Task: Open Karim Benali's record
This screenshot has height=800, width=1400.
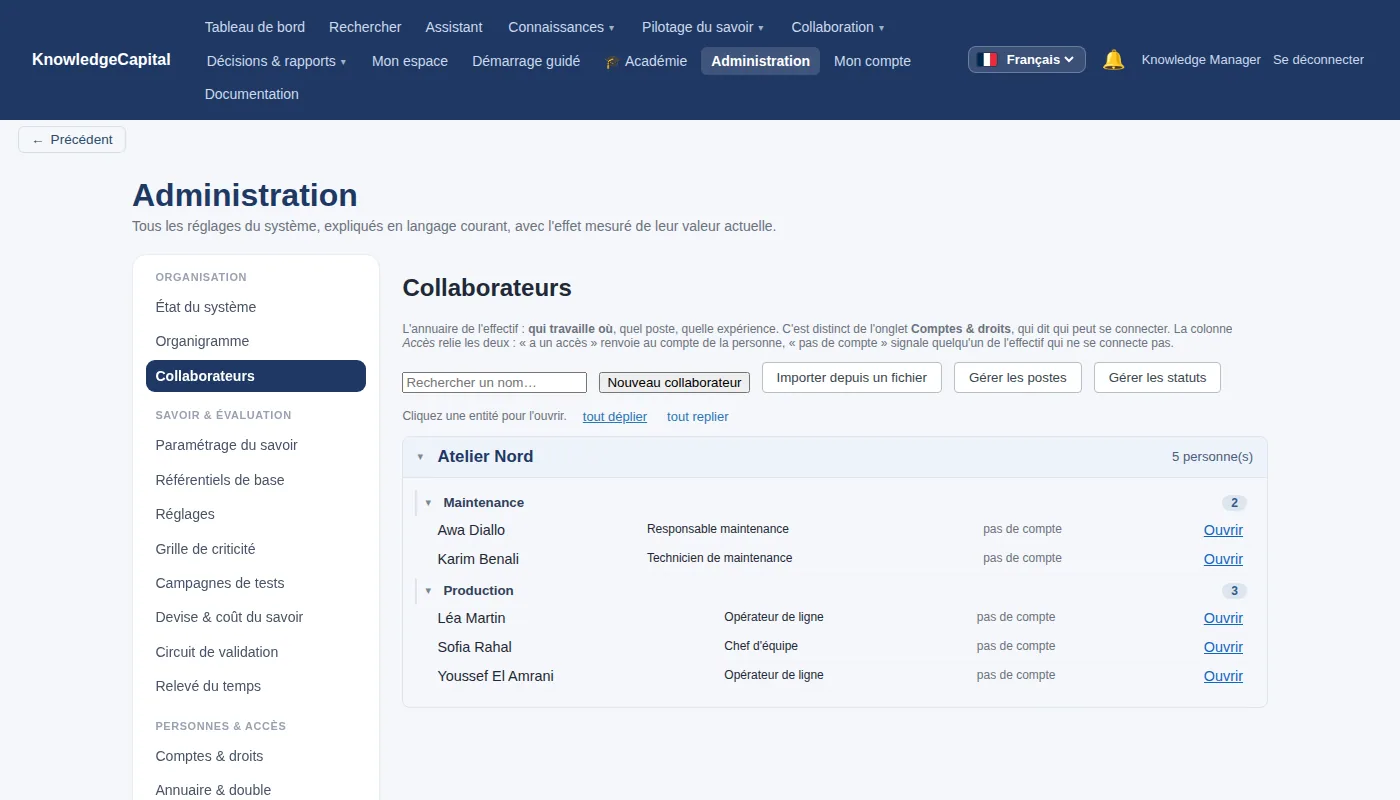Action: [x=1223, y=559]
